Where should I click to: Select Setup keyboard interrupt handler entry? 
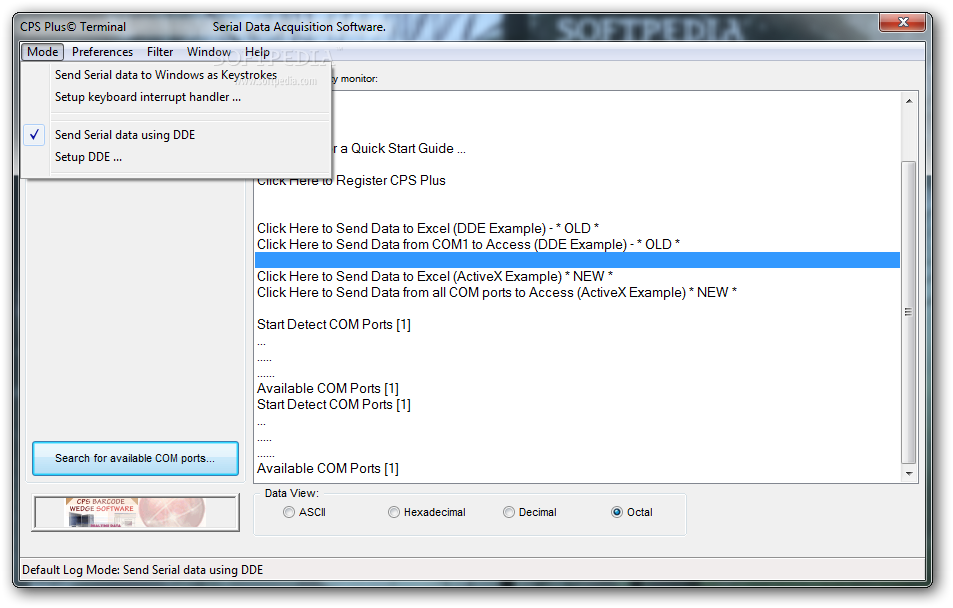pyautogui.click(x=148, y=97)
